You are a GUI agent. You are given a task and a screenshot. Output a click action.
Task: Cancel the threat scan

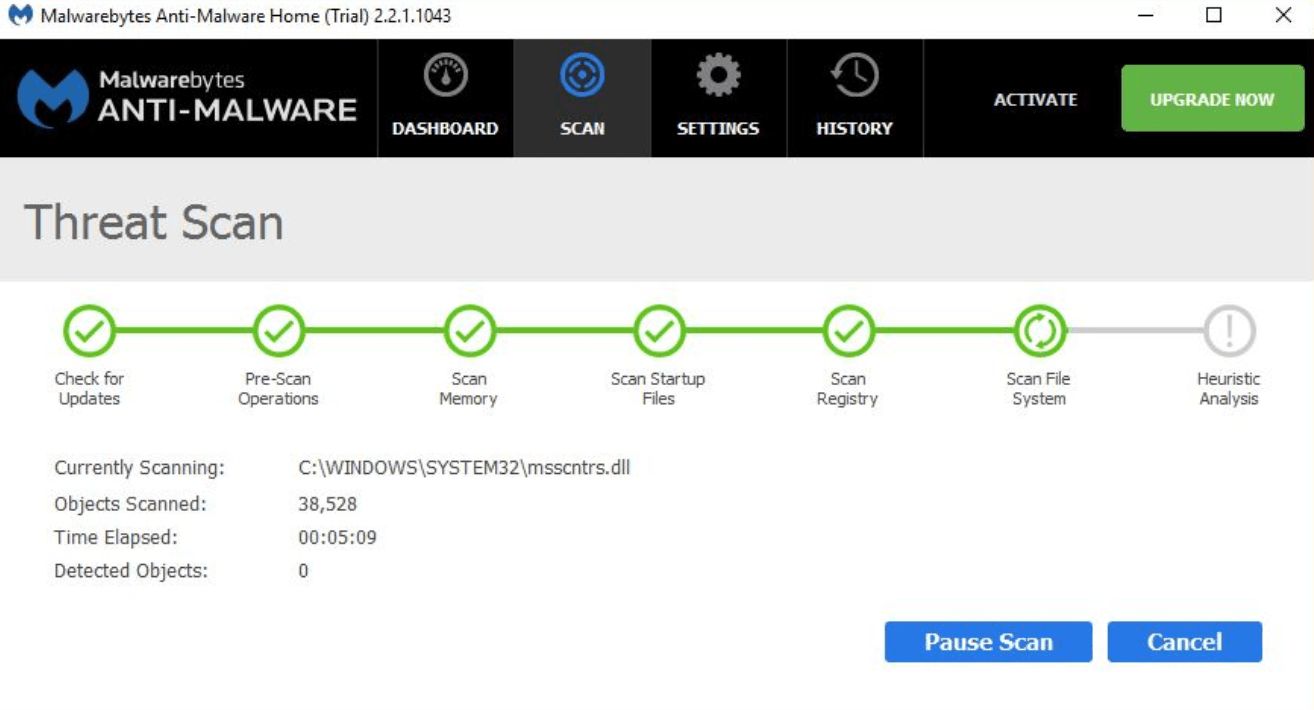click(x=1184, y=642)
